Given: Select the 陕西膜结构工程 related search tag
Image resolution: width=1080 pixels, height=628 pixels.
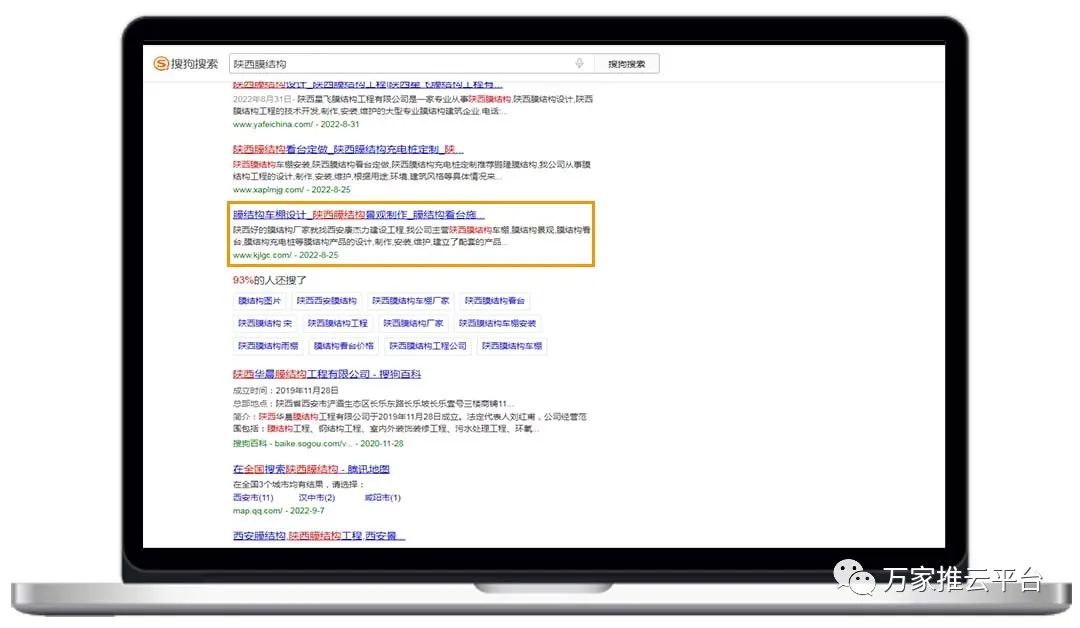Looking at the screenshot, I should [338, 324].
